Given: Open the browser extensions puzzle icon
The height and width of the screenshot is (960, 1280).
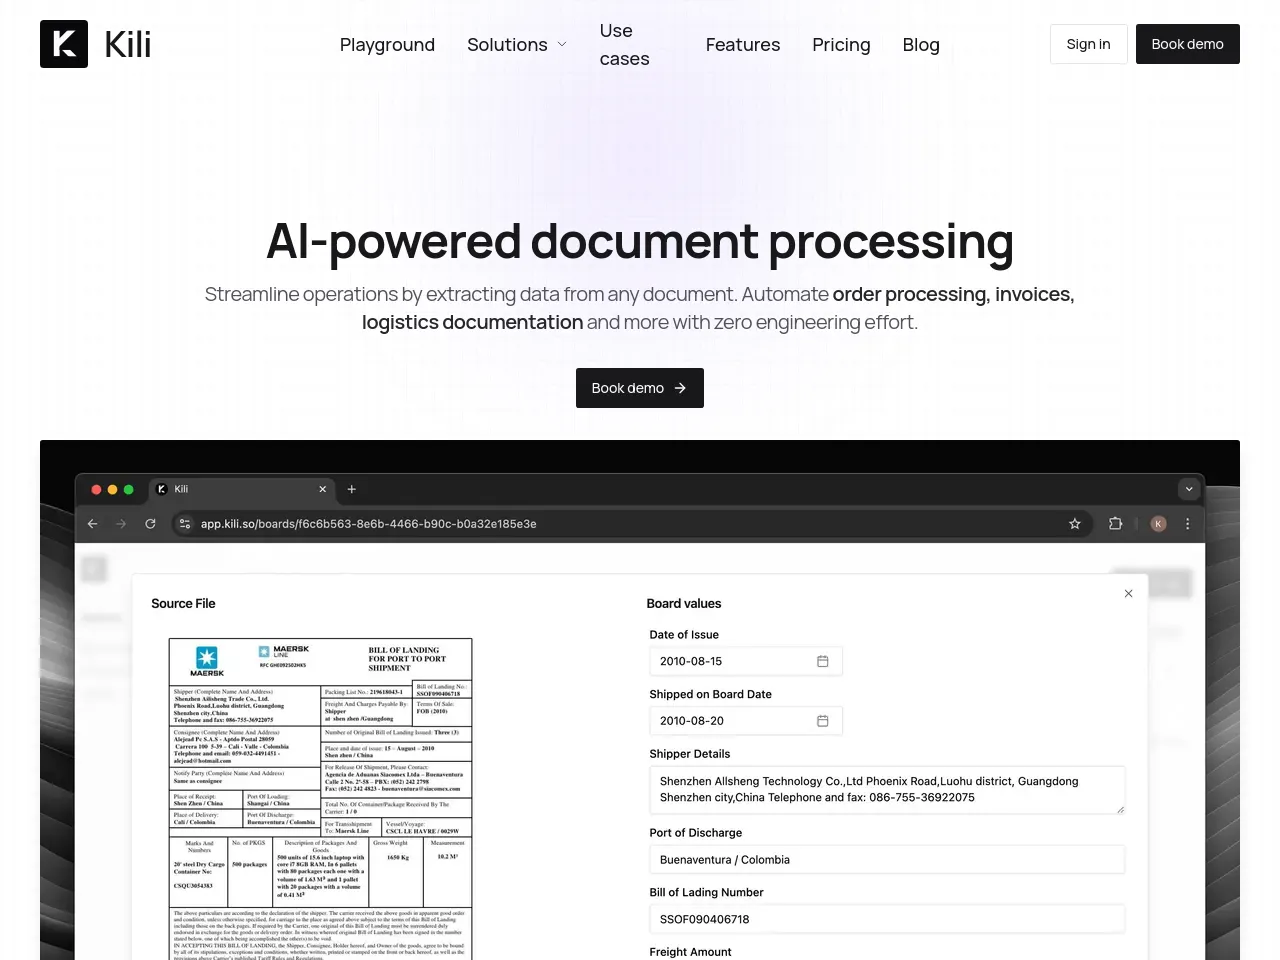Looking at the screenshot, I should (x=1115, y=524).
